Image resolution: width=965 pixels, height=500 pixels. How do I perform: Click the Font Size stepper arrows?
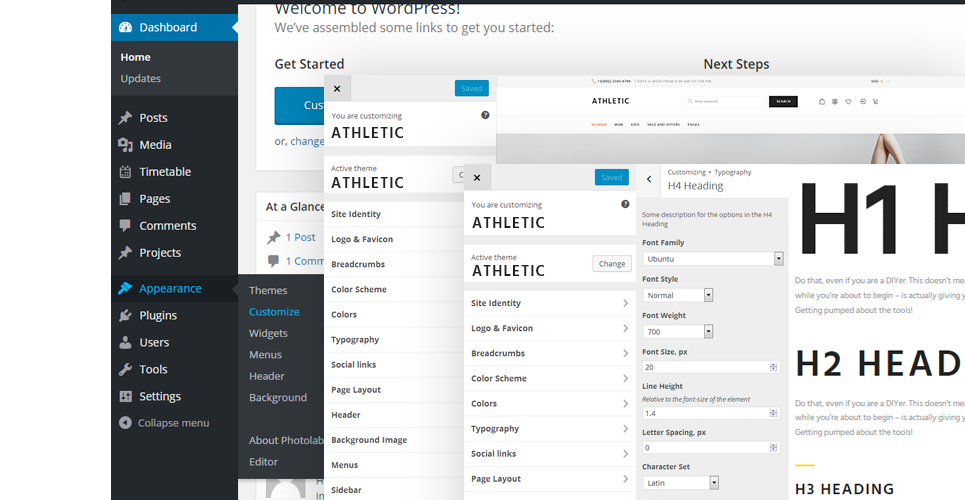pos(774,367)
